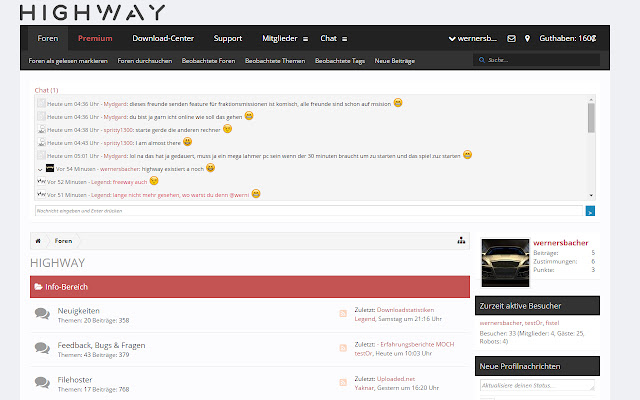Viewport: 640px width, 400px height.
Task: Open the sitemap icon beside breadcrumb
Action: click(460, 241)
